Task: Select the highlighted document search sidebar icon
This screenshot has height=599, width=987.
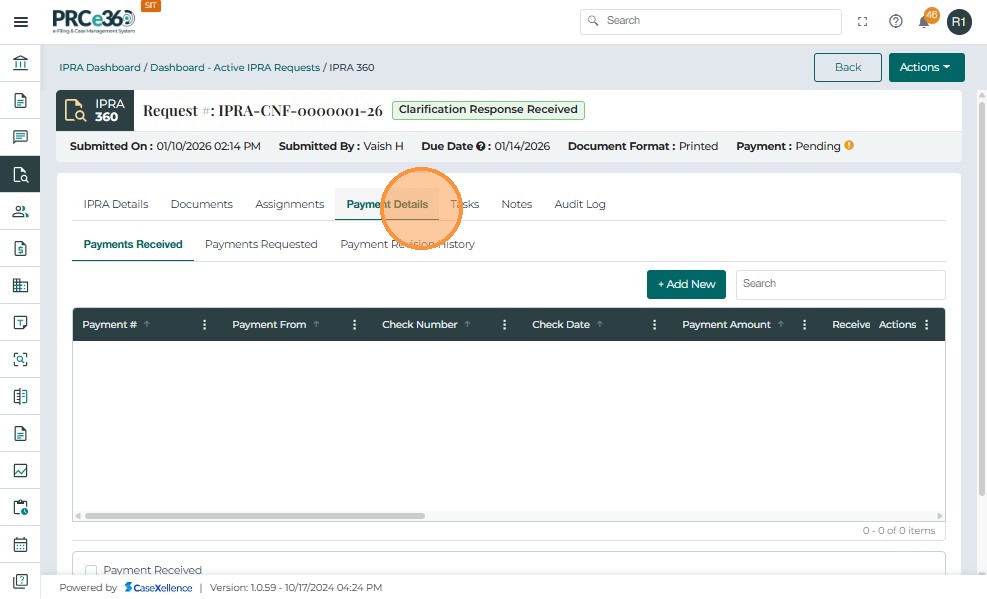Action: coord(20,174)
